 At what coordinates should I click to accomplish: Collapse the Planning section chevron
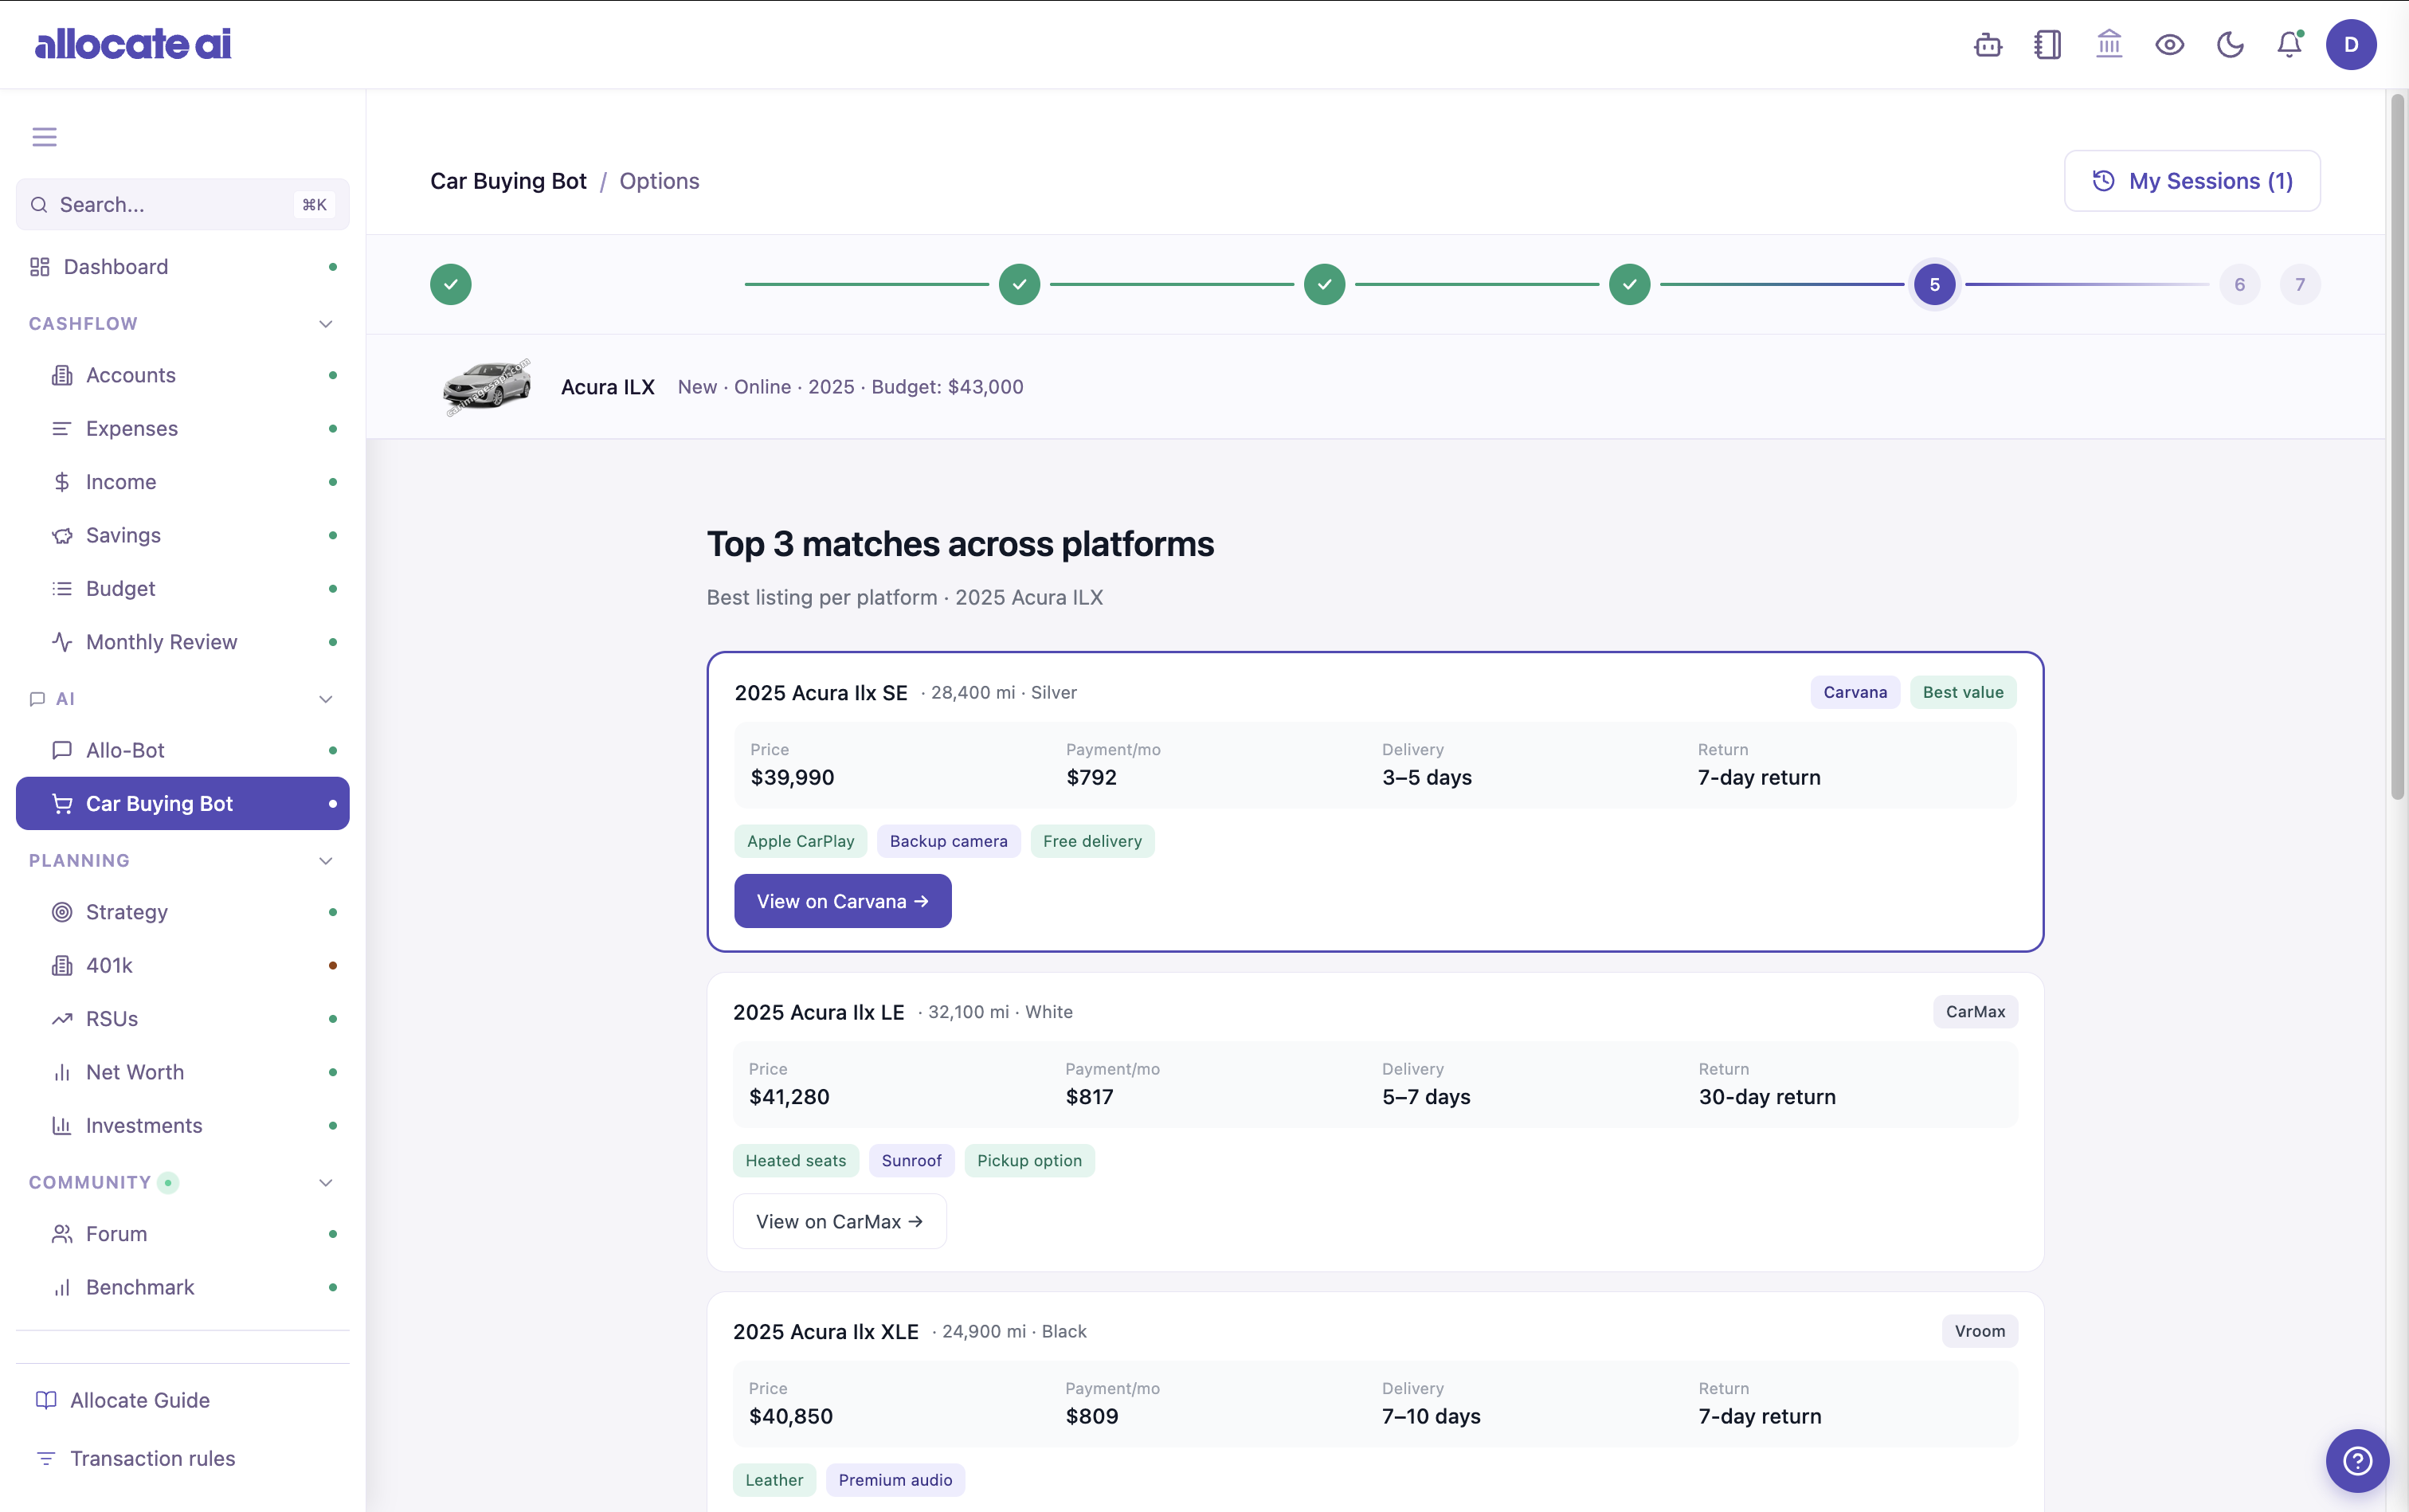pos(326,861)
